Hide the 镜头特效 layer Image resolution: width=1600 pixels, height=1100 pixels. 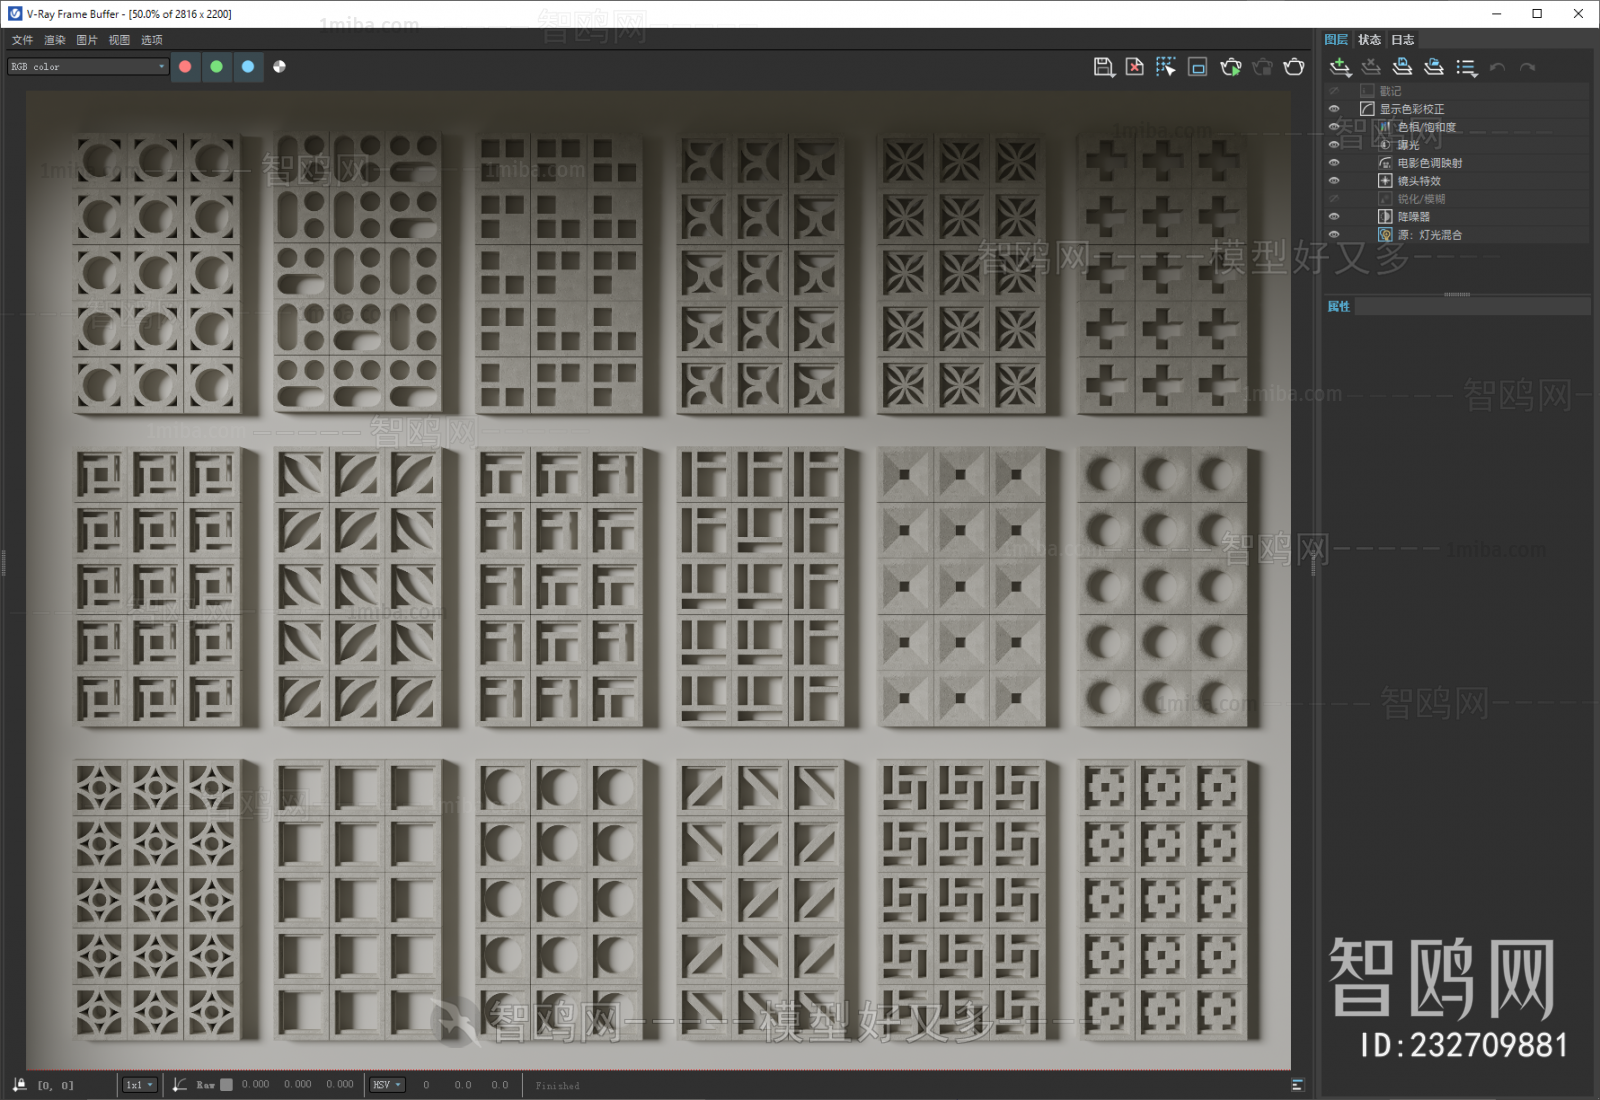pos(1333,181)
